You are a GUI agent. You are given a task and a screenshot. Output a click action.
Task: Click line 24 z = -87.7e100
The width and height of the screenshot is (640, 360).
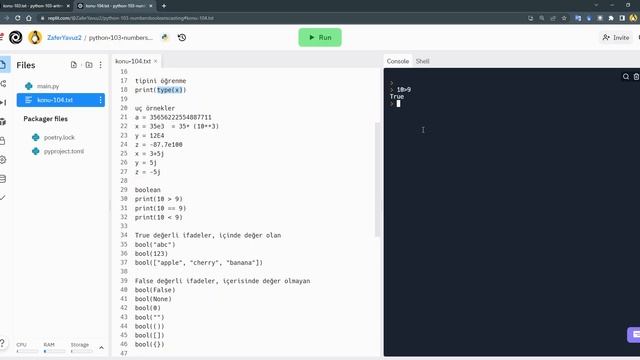pos(159,144)
